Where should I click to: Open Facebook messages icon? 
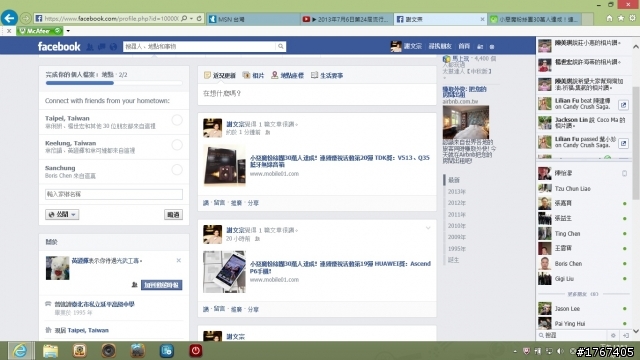pyautogui.click(x=102, y=47)
